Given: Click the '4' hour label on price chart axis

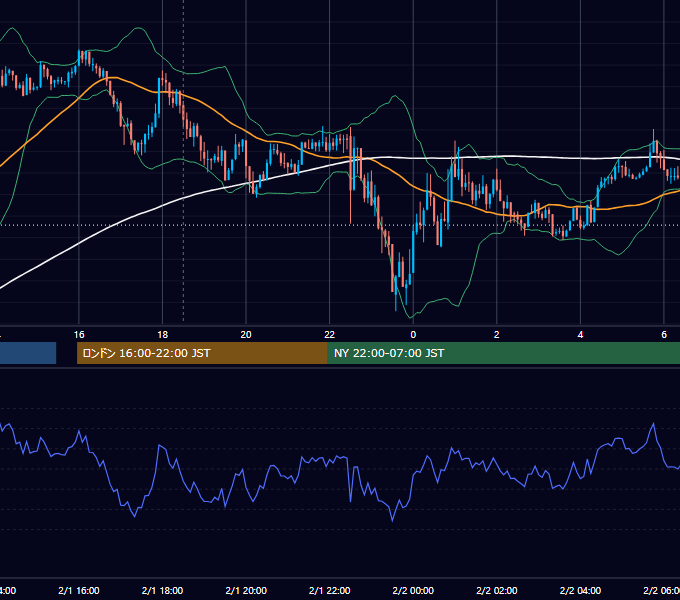Looking at the screenshot, I should [580, 335].
